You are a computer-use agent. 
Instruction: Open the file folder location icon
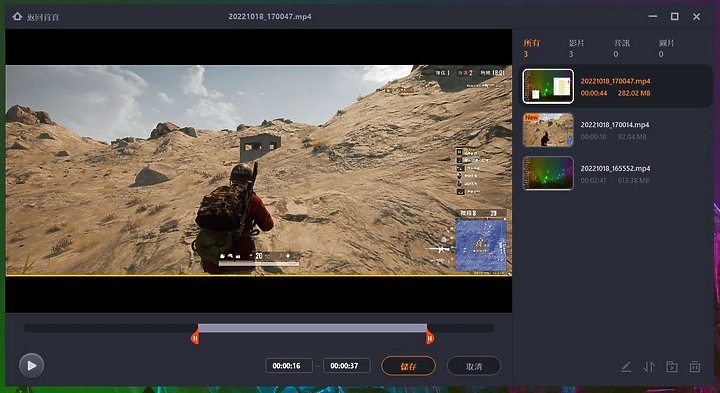click(x=672, y=367)
